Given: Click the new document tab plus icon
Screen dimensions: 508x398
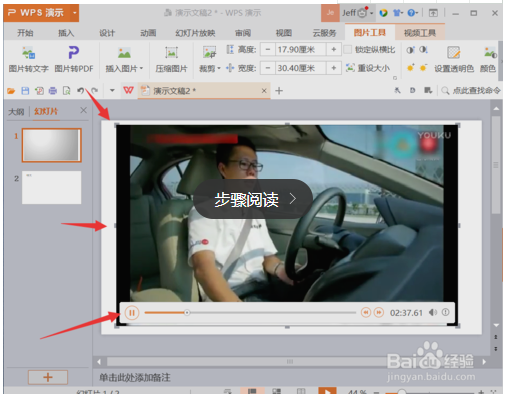Looking at the screenshot, I should tap(279, 91).
